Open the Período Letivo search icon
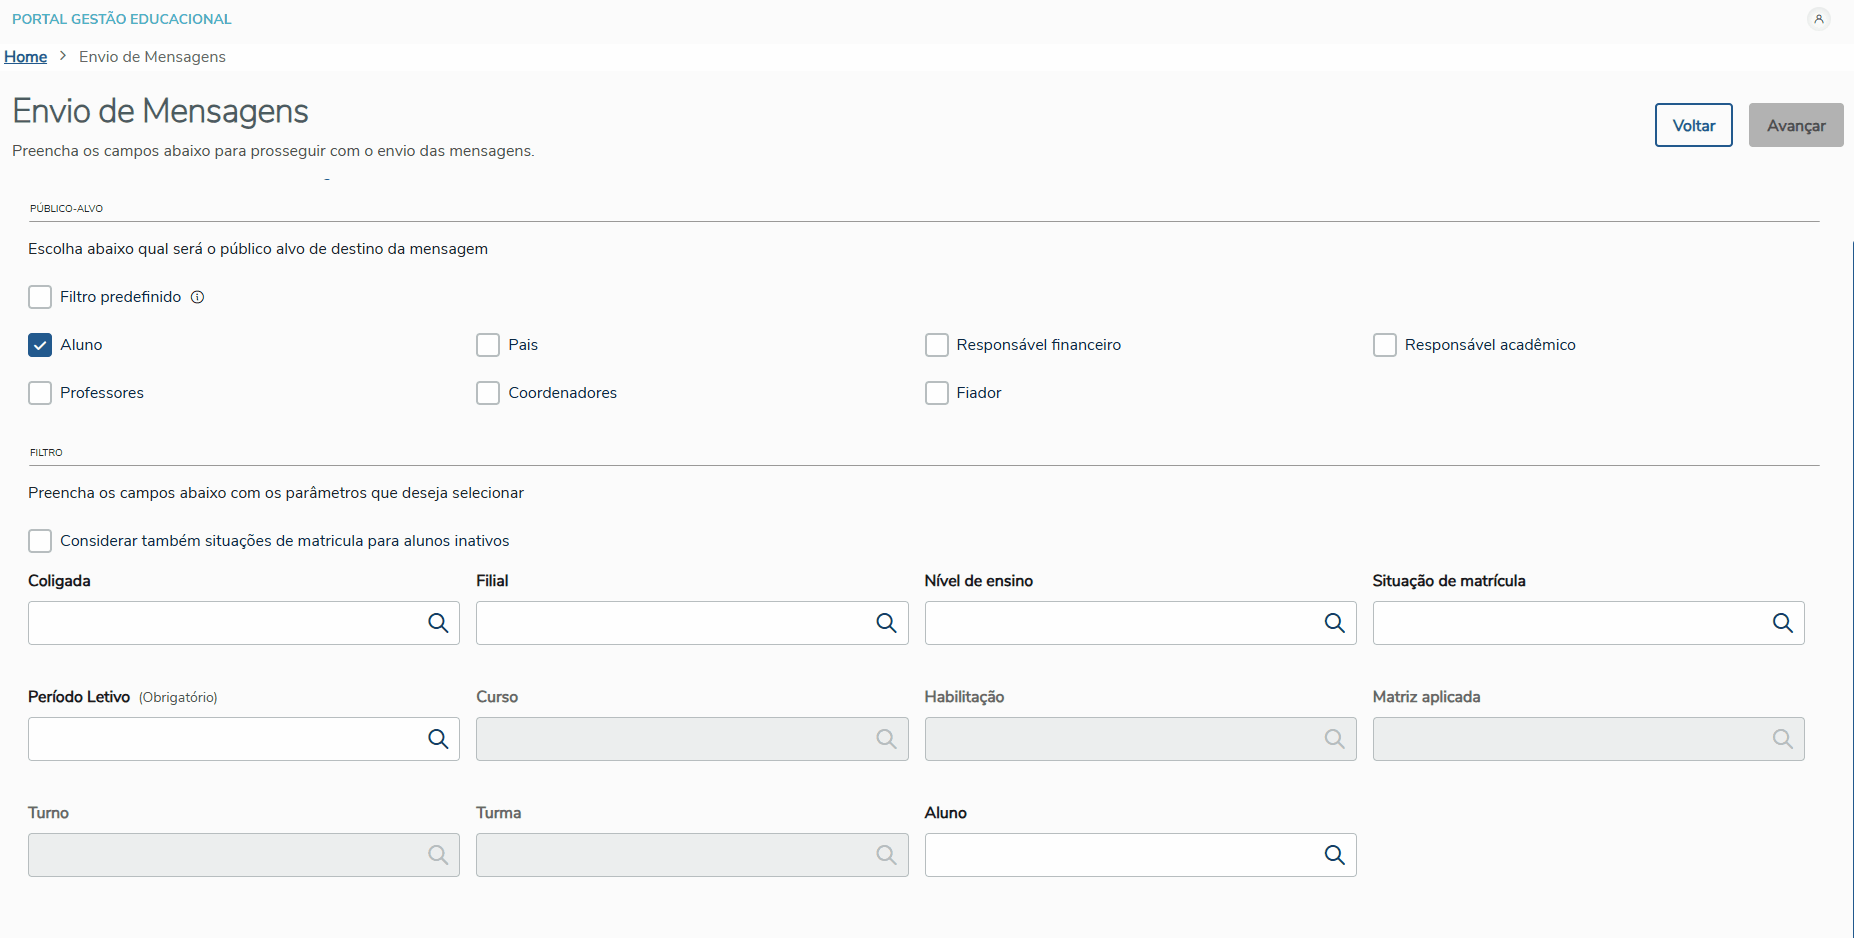The image size is (1854, 938). [x=438, y=739]
